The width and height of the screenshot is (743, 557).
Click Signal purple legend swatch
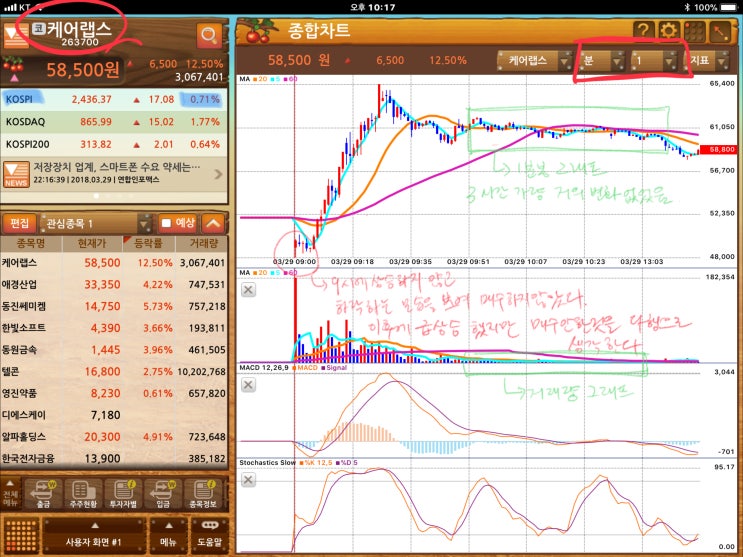[323, 368]
